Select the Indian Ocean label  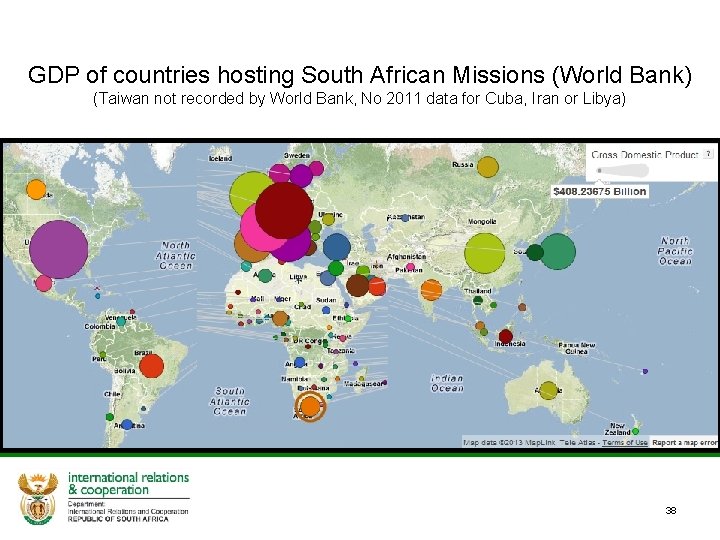click(447, 383)
